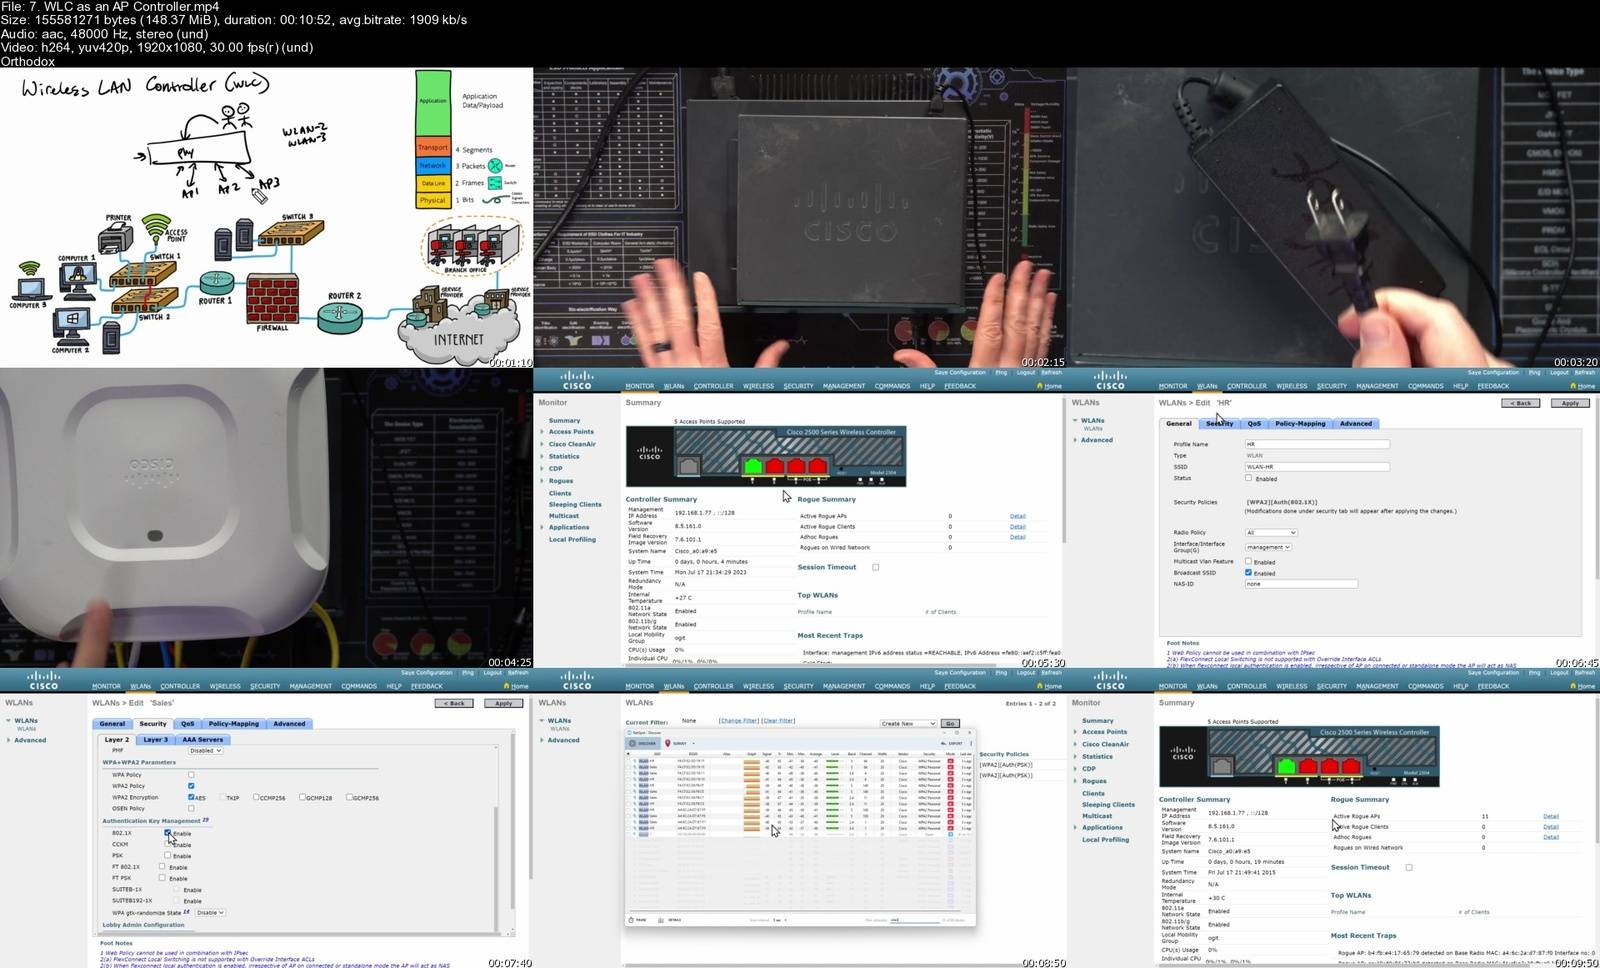This screenshot has height=968, width=1600.
Task: Select AAA Servers subtab in Sales WLAN
Action: pos(203,739)
